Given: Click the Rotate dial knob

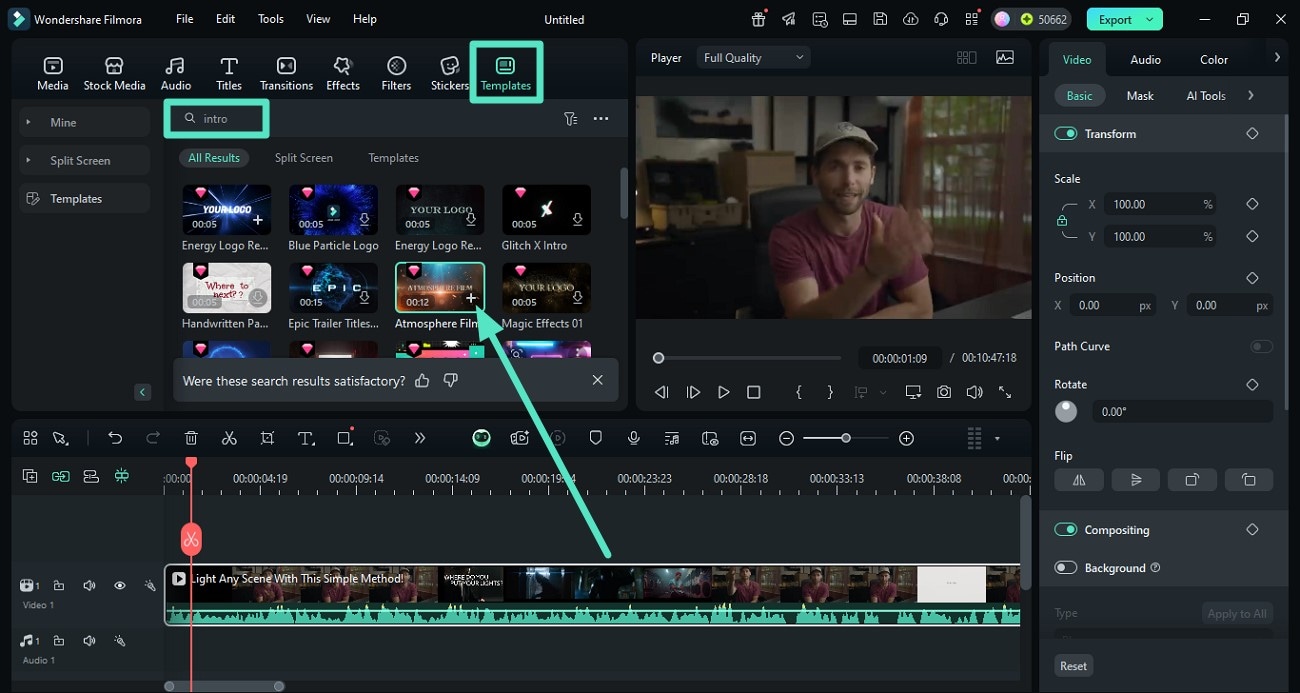Looking at the screenshot, I should pyautogui.click(x=1066, y=411).
